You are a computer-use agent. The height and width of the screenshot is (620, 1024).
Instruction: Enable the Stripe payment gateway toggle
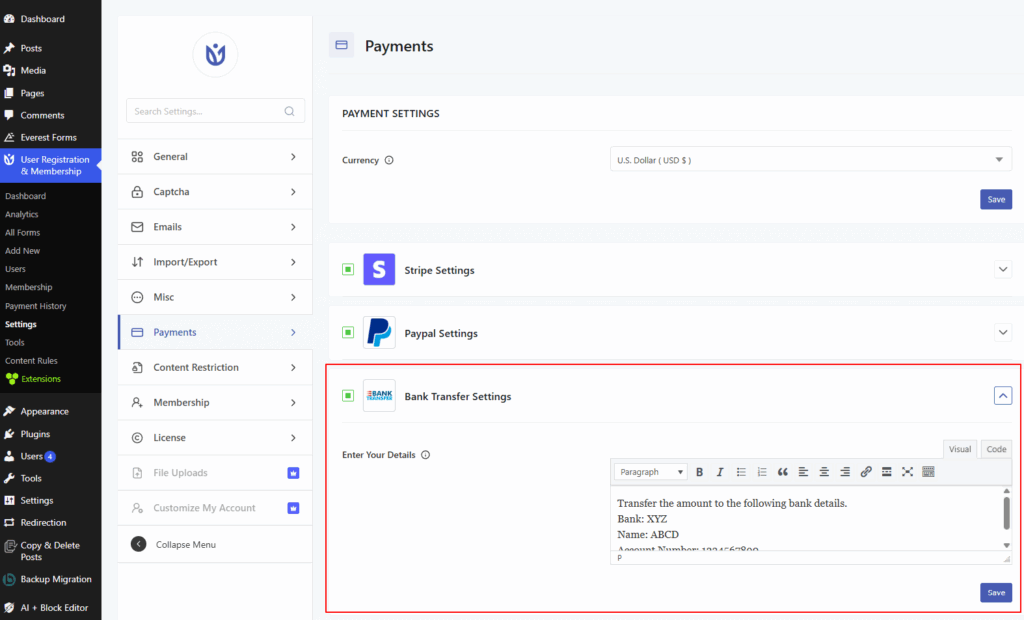click(348, 269)
